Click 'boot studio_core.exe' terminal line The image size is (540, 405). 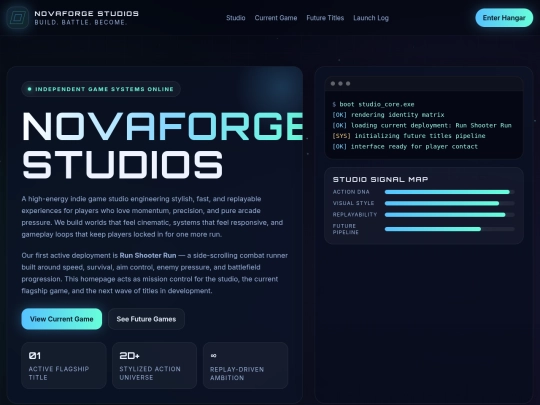click(x=373, y=104)
